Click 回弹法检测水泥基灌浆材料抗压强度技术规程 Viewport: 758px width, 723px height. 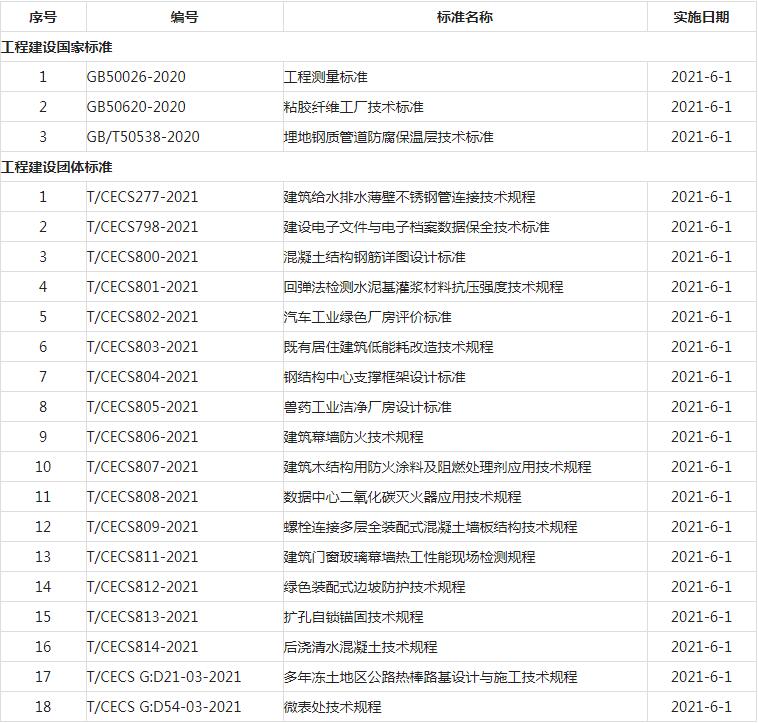tap(423, 287)
